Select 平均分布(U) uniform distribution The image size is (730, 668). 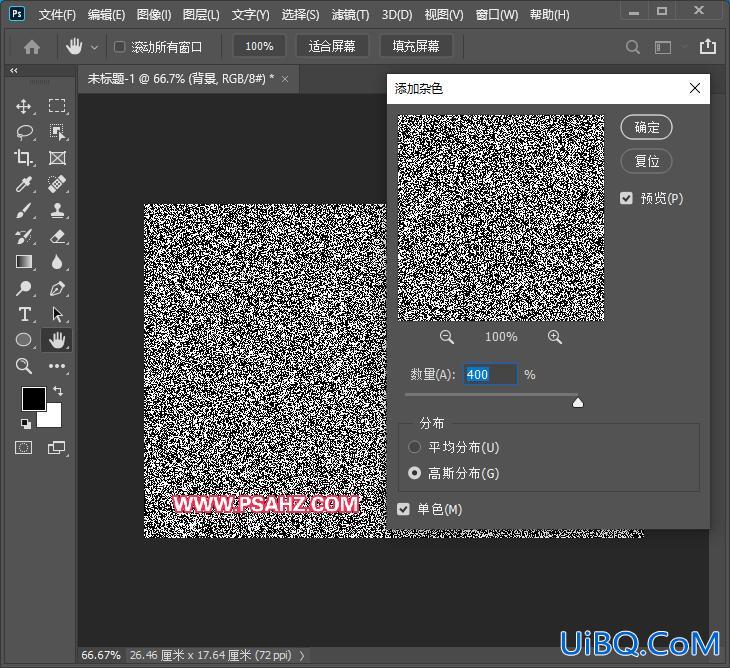click(414, 447)
